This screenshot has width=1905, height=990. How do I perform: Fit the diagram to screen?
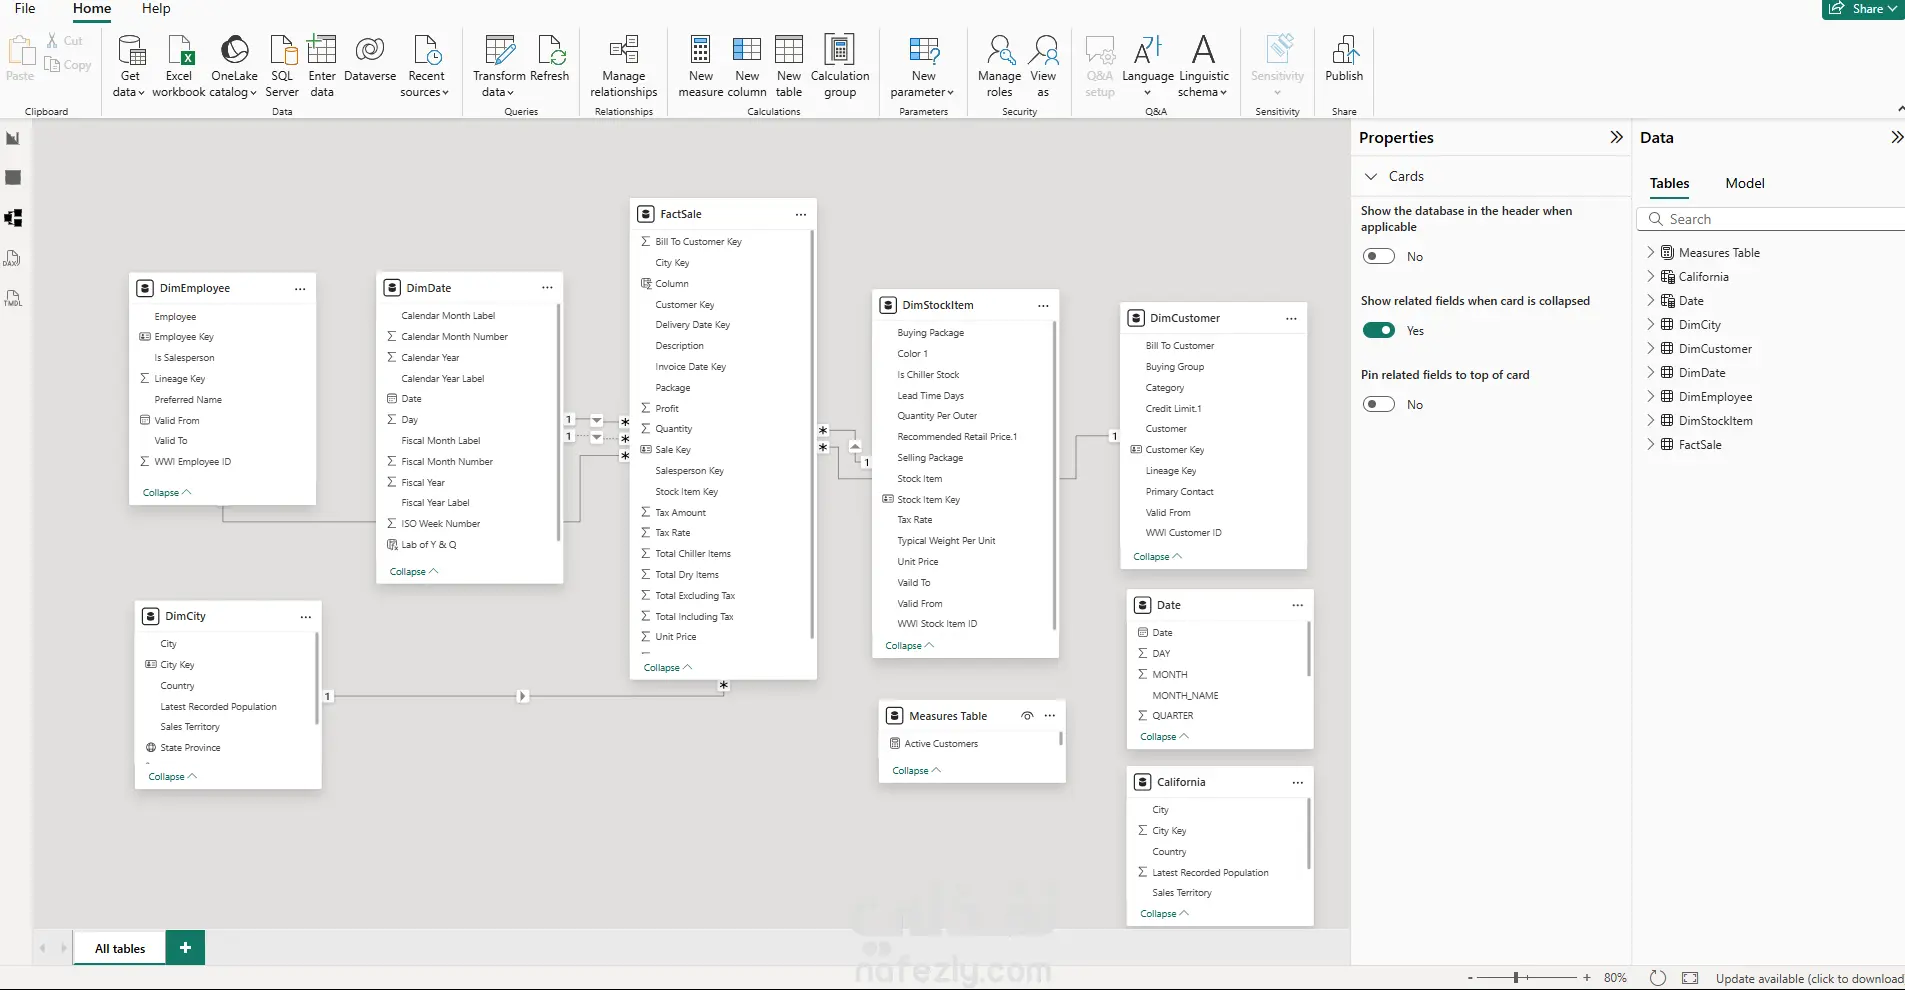pos(1690,978)
